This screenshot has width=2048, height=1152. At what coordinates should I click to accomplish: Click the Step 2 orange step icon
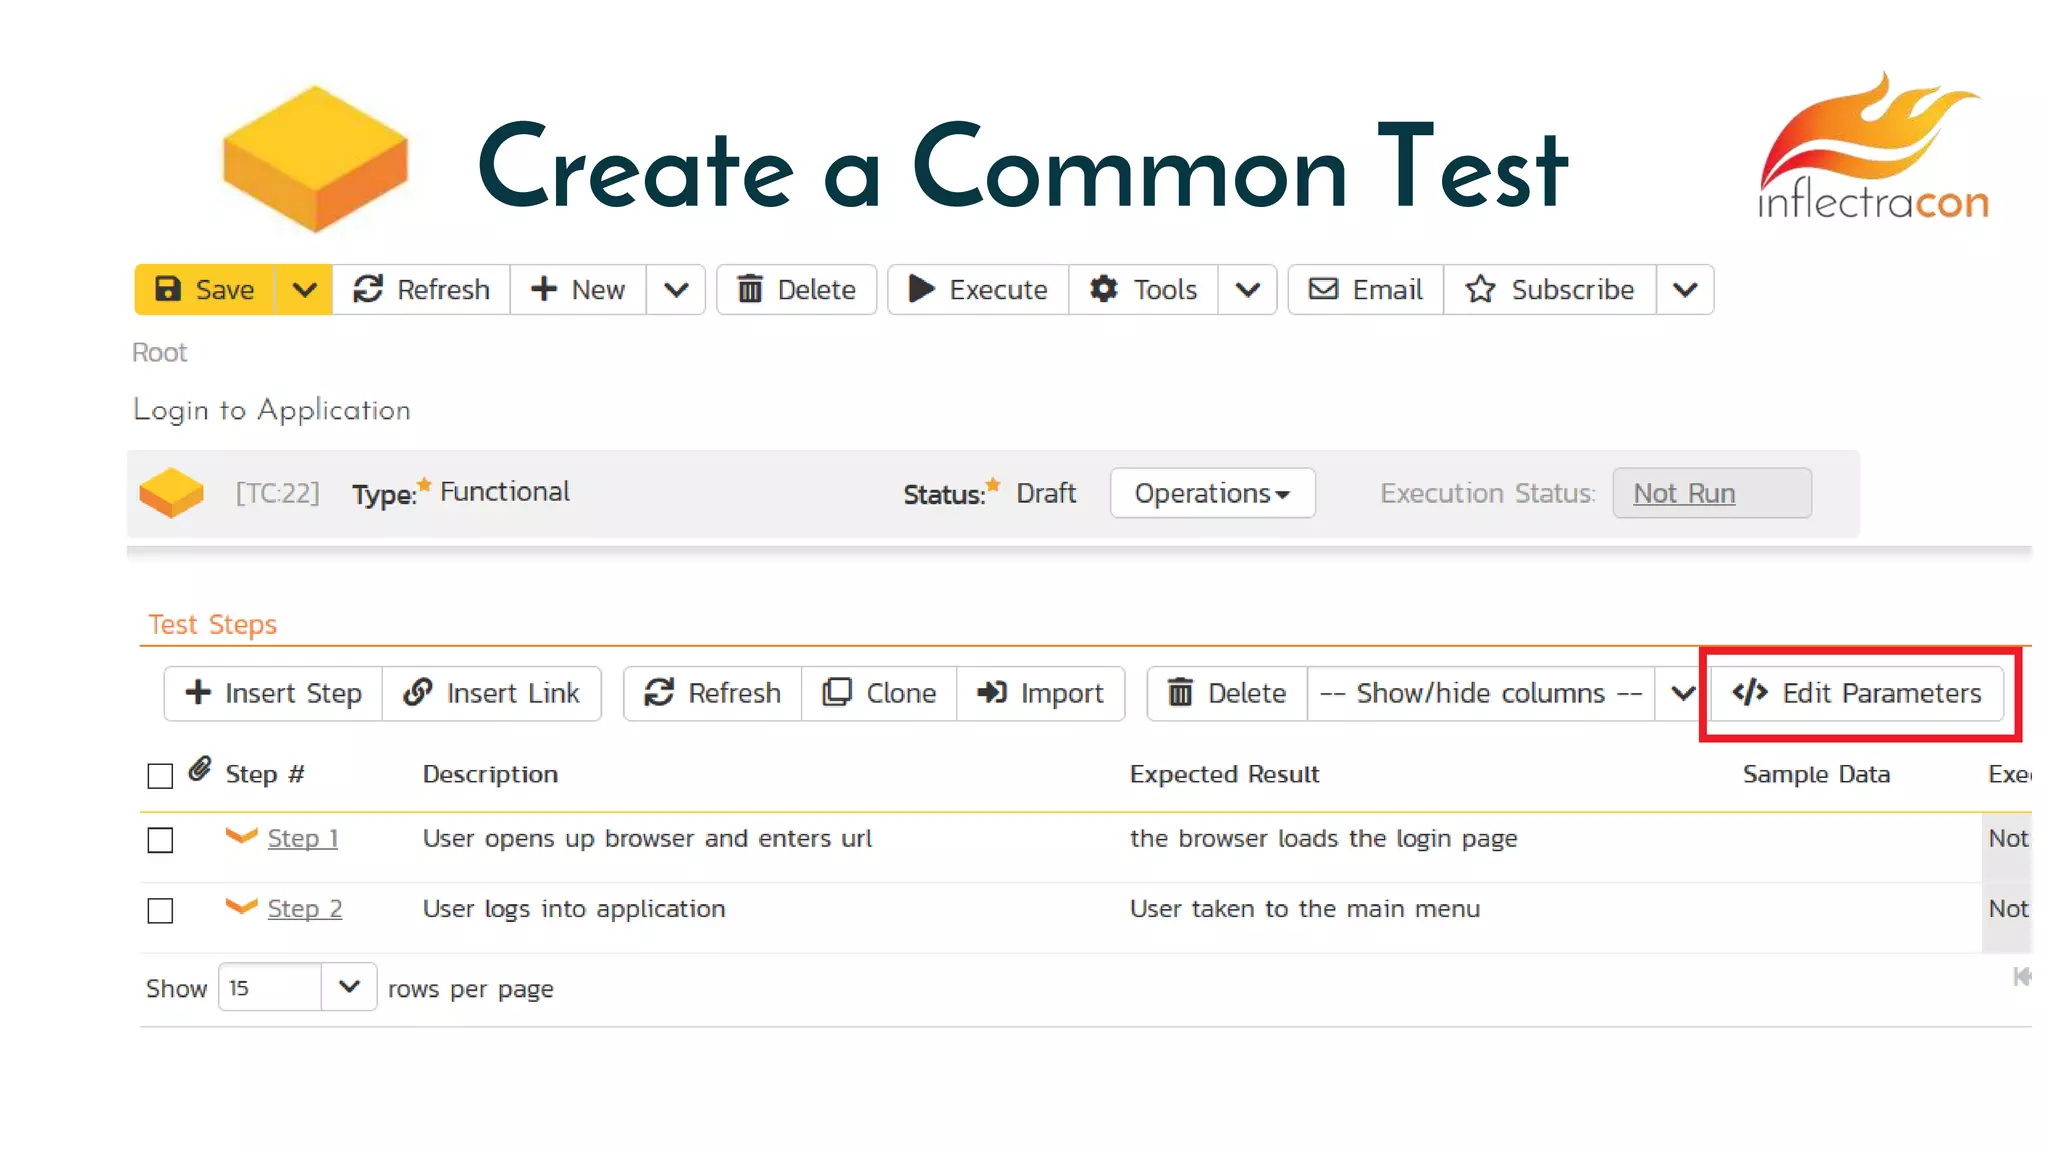click(241, 907)
